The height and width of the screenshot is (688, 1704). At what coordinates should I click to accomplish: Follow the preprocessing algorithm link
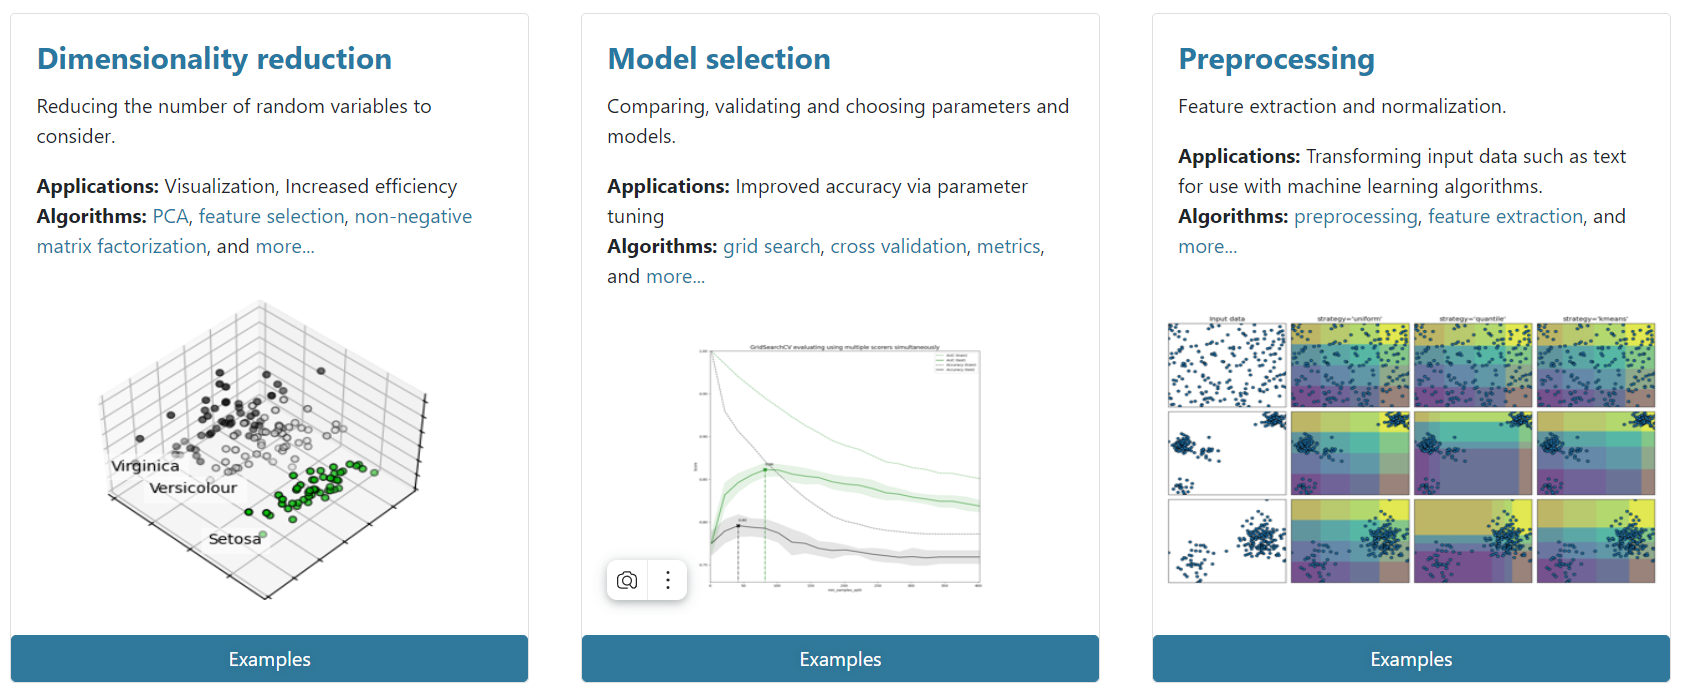coord(1355,216)
